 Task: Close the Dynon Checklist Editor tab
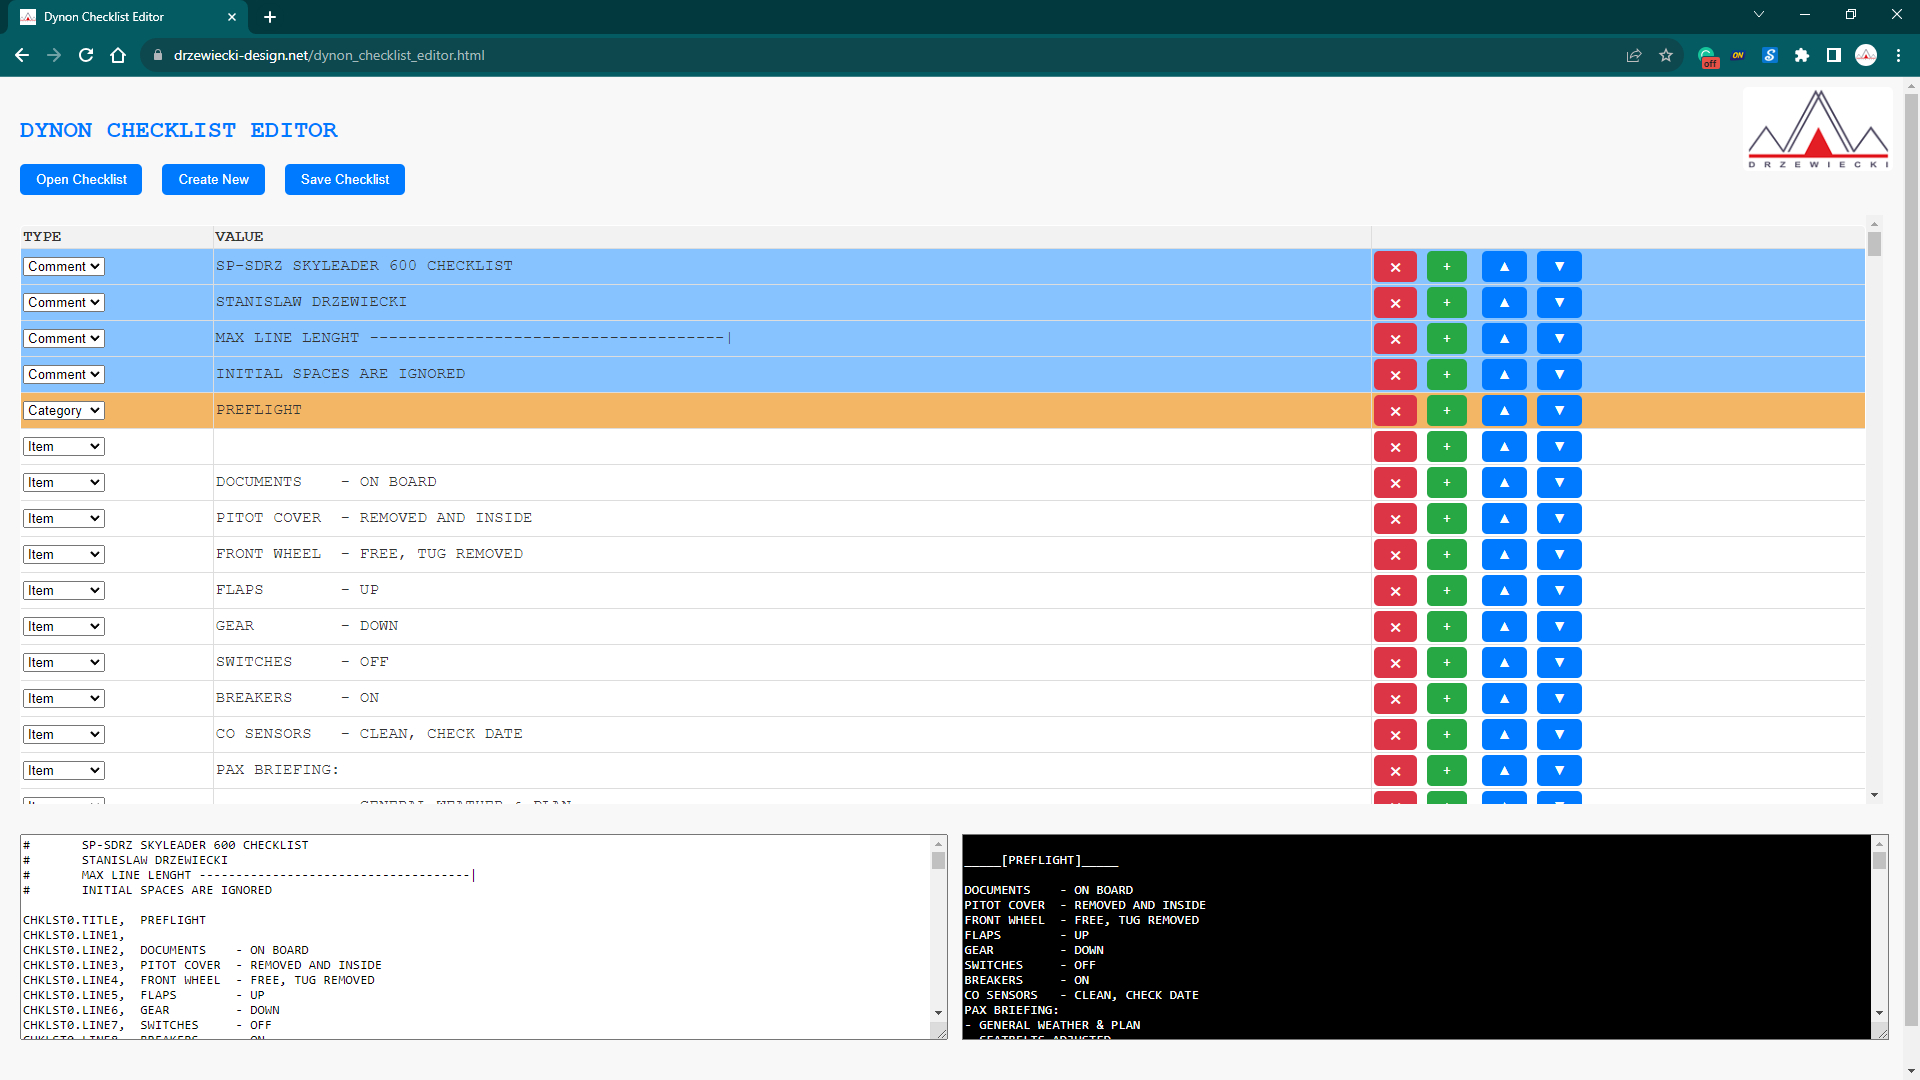point(232,17)
